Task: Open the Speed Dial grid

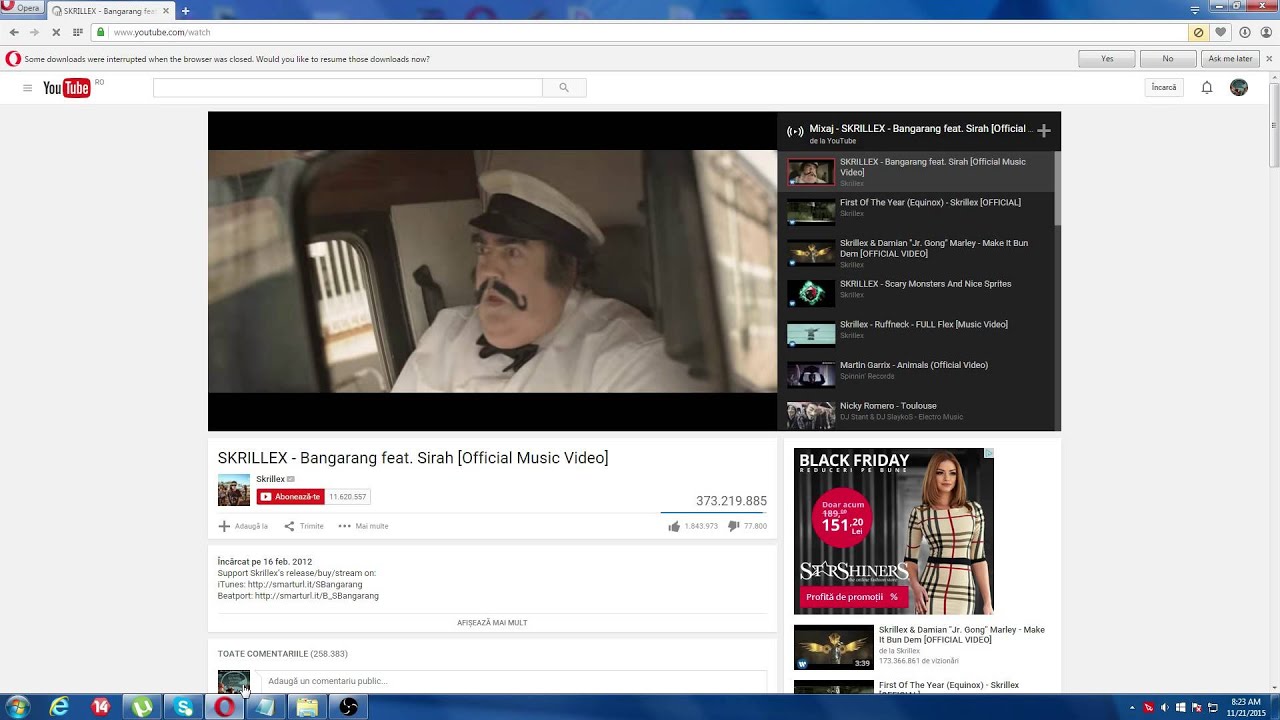Action: 78,32
